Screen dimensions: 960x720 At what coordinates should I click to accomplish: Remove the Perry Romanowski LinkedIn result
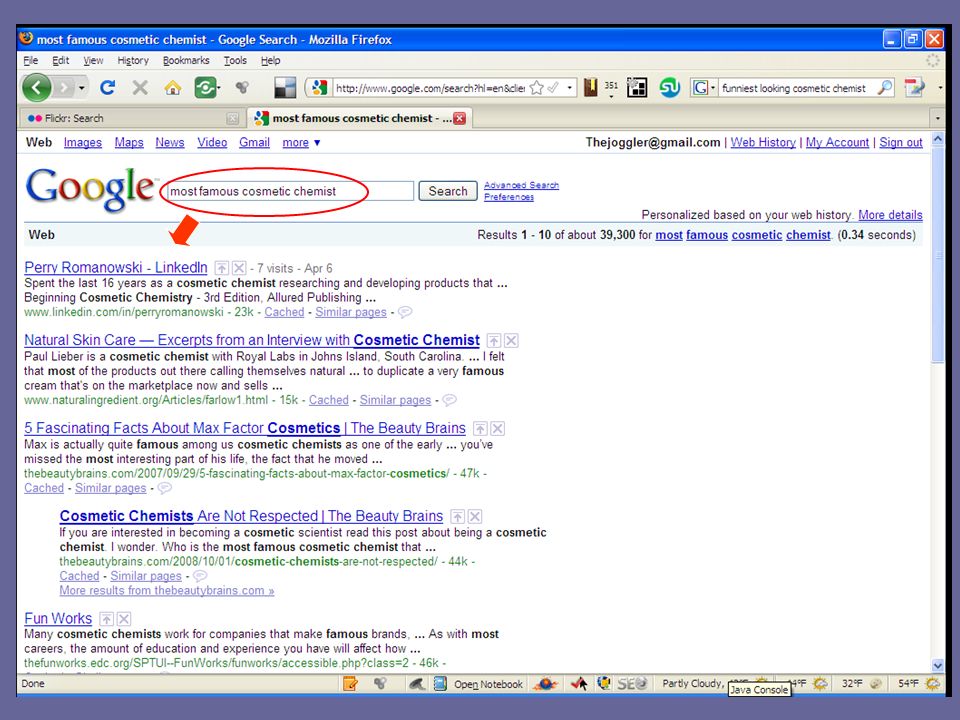coord(239,268)
